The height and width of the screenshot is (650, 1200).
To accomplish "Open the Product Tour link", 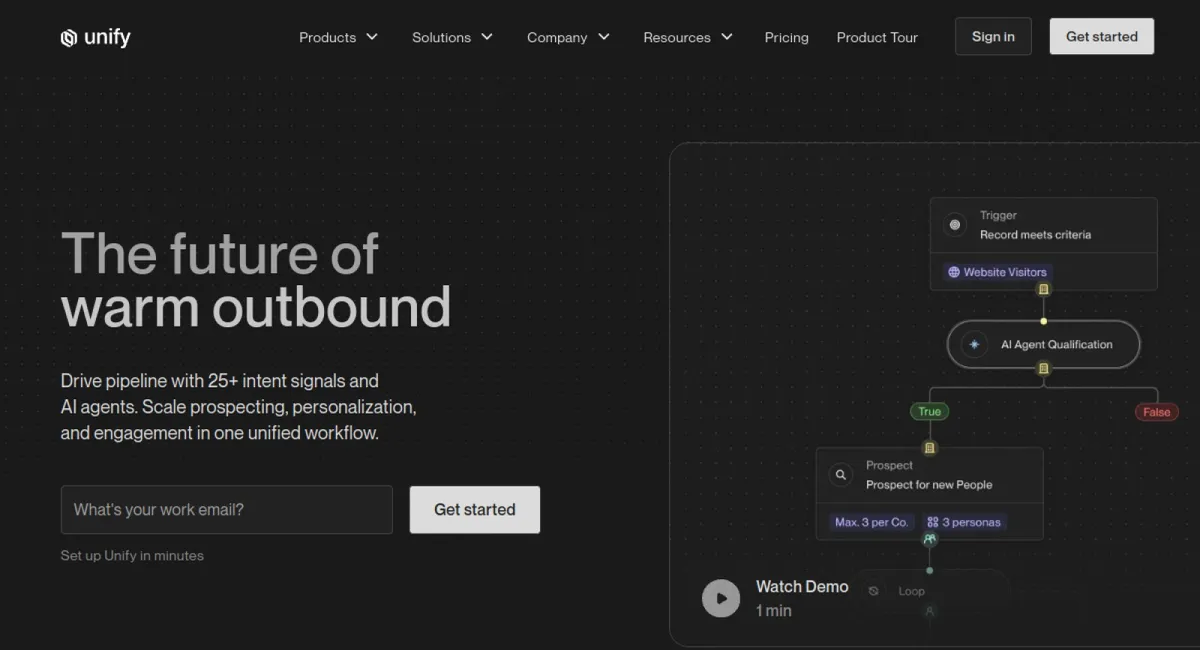I will [x=877, y=37].
